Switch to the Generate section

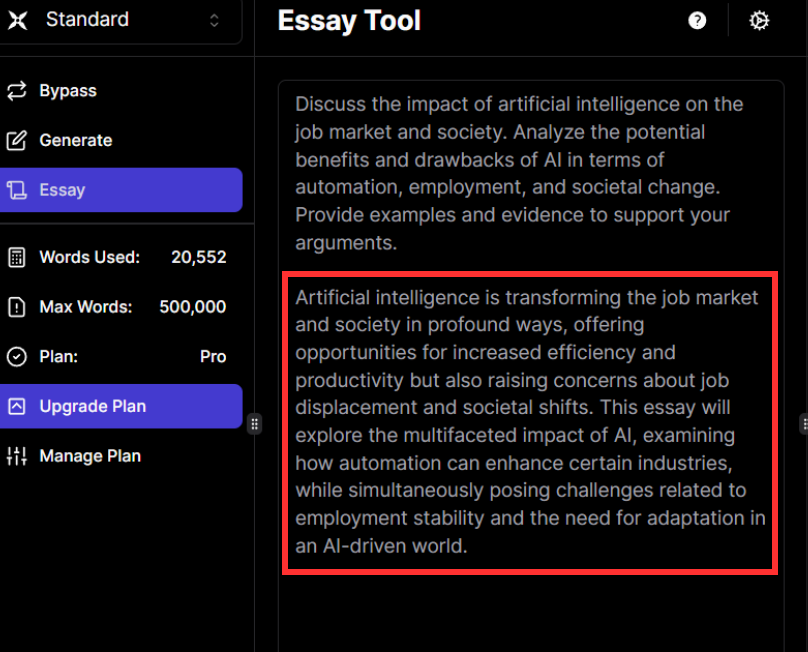[x=76, y=141]
